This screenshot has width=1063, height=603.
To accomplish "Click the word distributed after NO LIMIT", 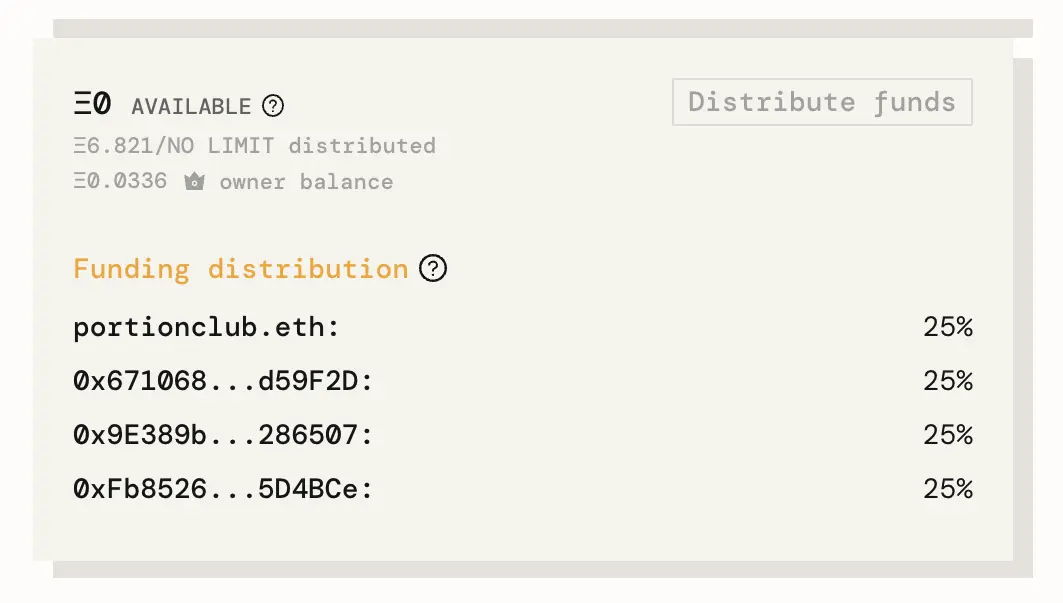I will pos(362,146).
